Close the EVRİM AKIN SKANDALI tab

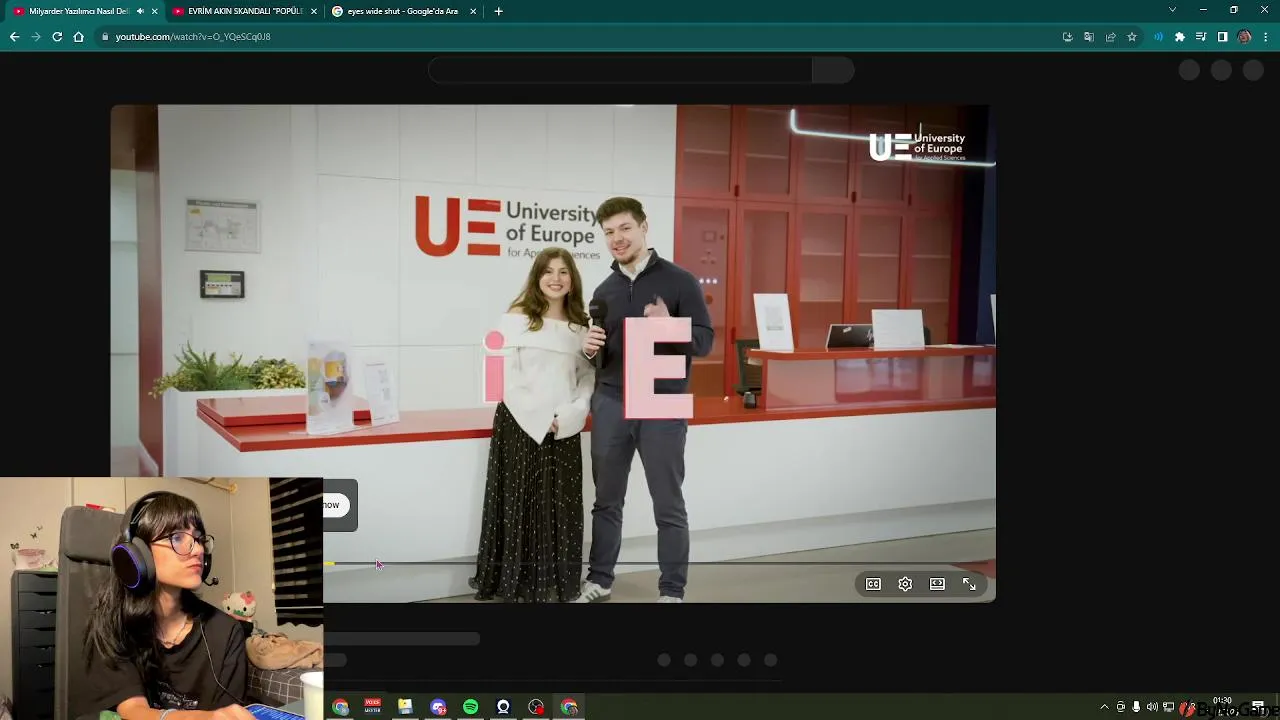click(314, 11)
